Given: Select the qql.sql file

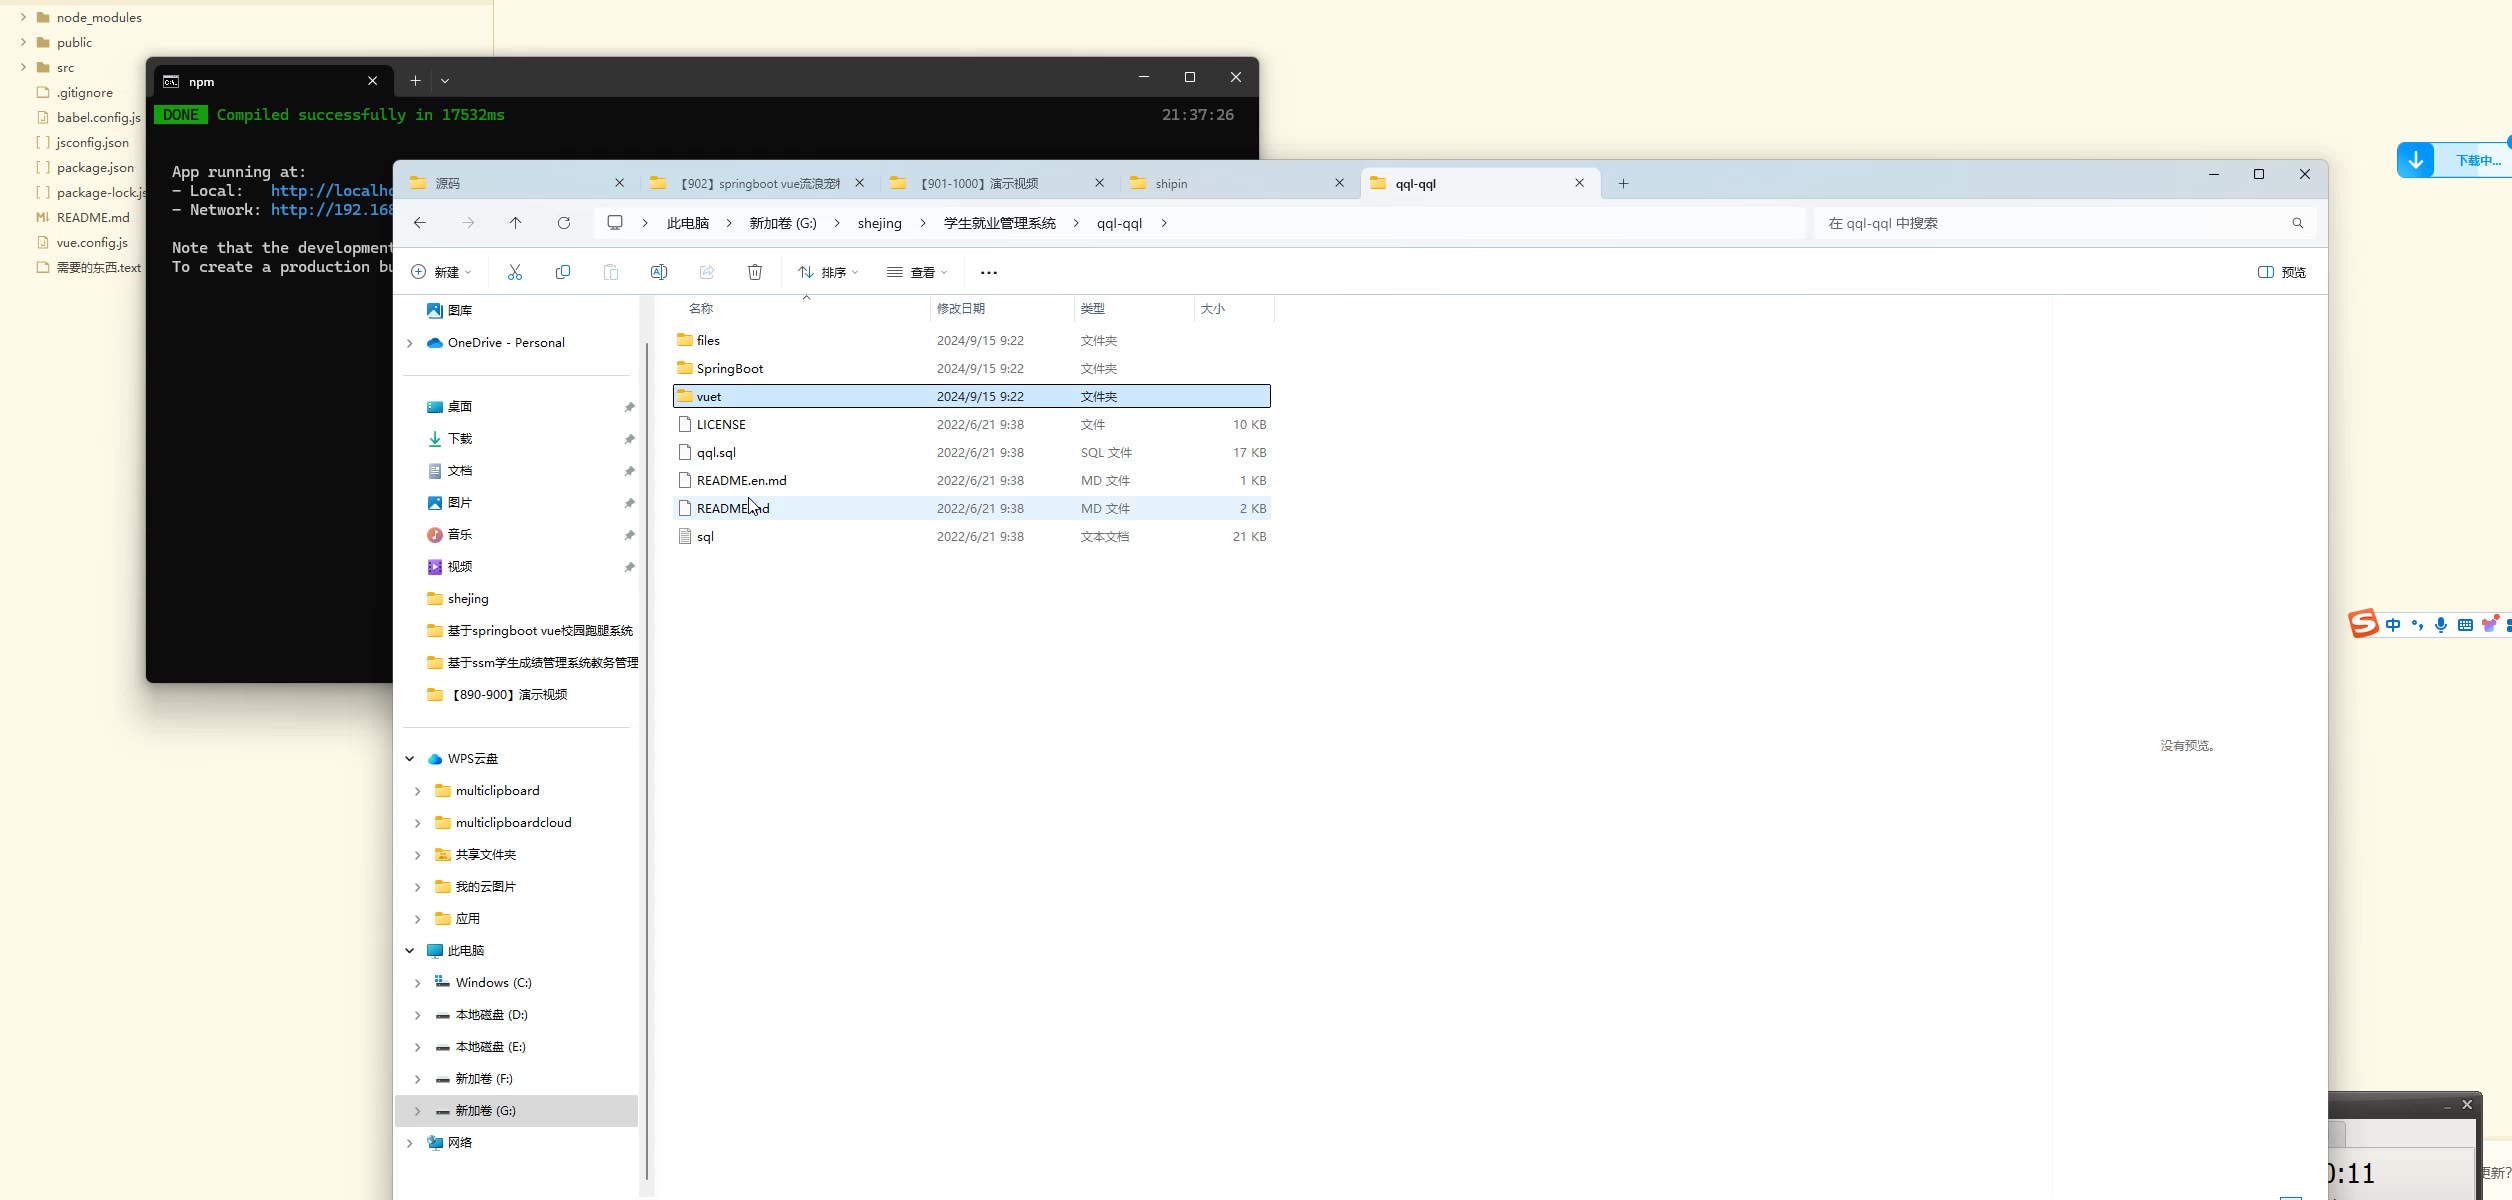Looking at the screenshot, I should click(716, 453).
